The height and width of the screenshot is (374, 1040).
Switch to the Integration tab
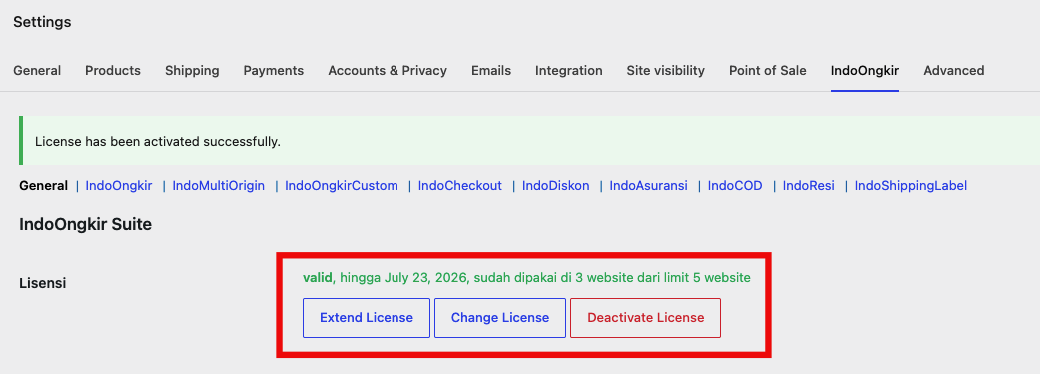(x=568, y=70)
